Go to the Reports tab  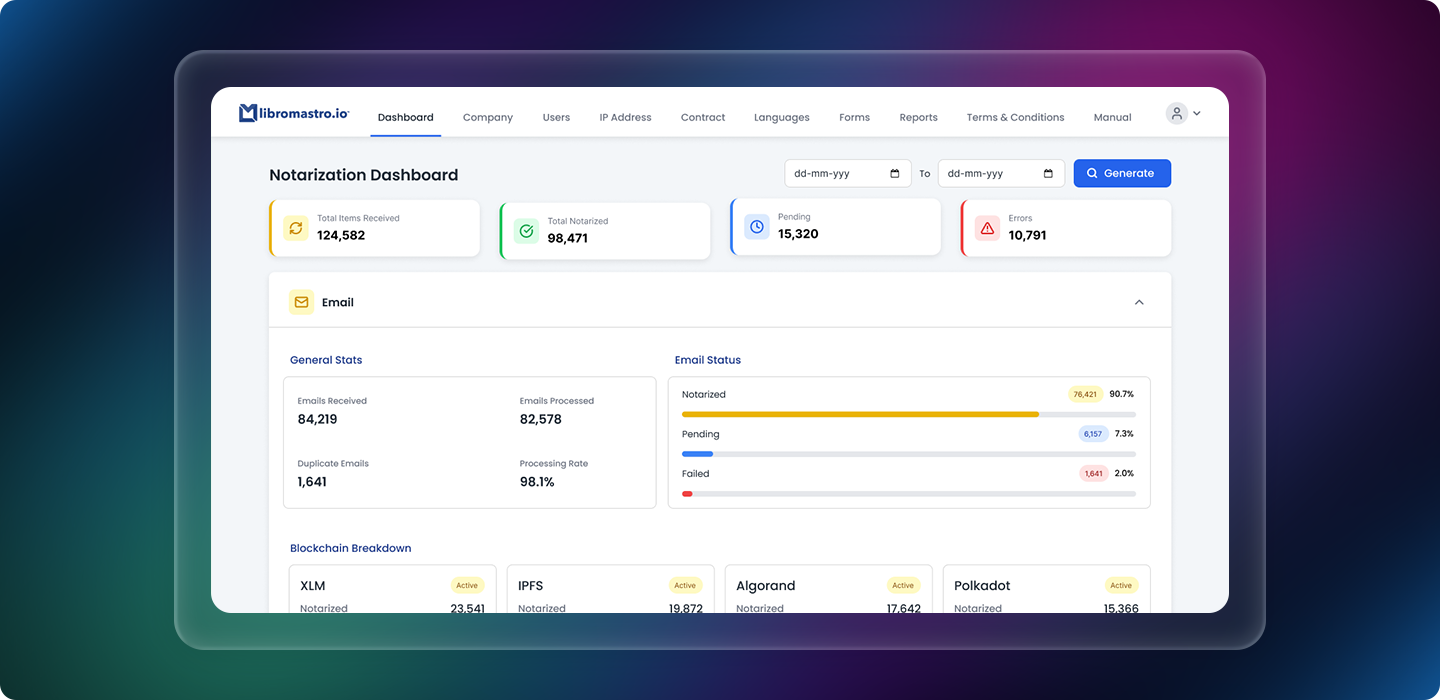(x=918, y=118)
